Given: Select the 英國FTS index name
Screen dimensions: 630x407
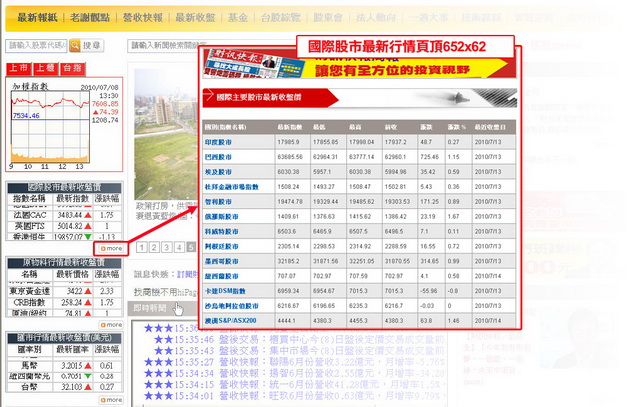Looking at the screenshot, I should click(29, 226).
